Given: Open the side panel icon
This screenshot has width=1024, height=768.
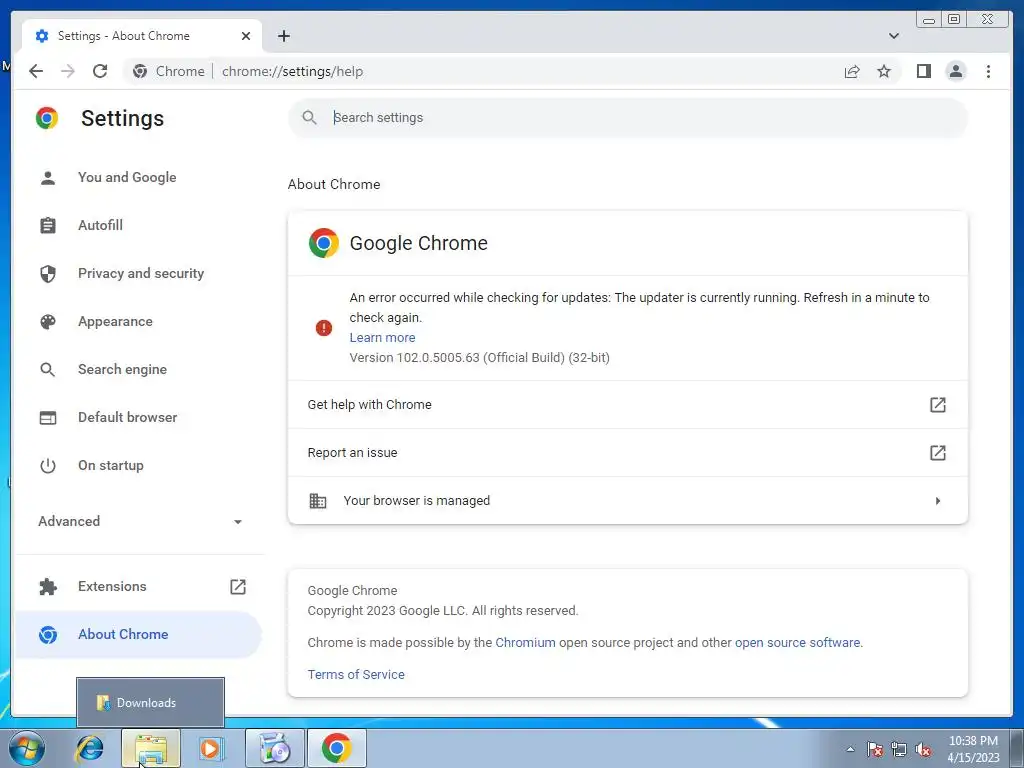Looking at the screenshot, I should tap(923, 71).
